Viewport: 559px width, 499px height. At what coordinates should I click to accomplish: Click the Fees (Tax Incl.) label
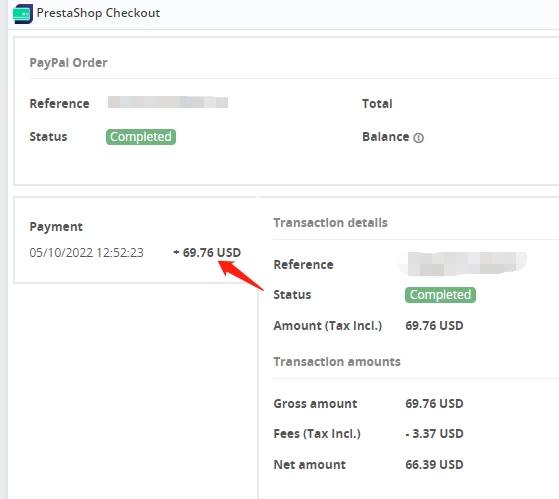317,434
